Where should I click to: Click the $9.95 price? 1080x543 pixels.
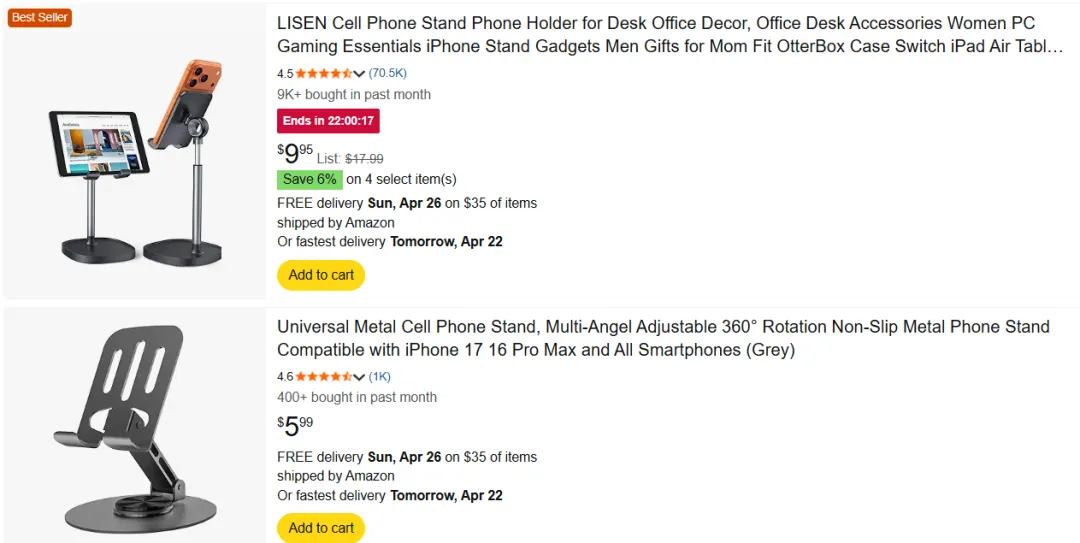pyautogui.click(x=295, y=153)
